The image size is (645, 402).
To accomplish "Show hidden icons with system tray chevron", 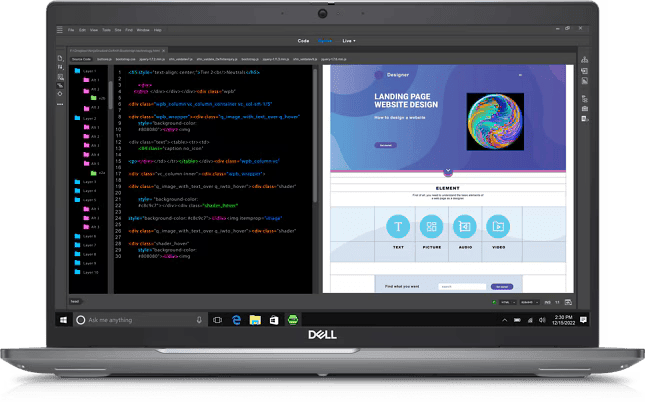I will [504, 320].
